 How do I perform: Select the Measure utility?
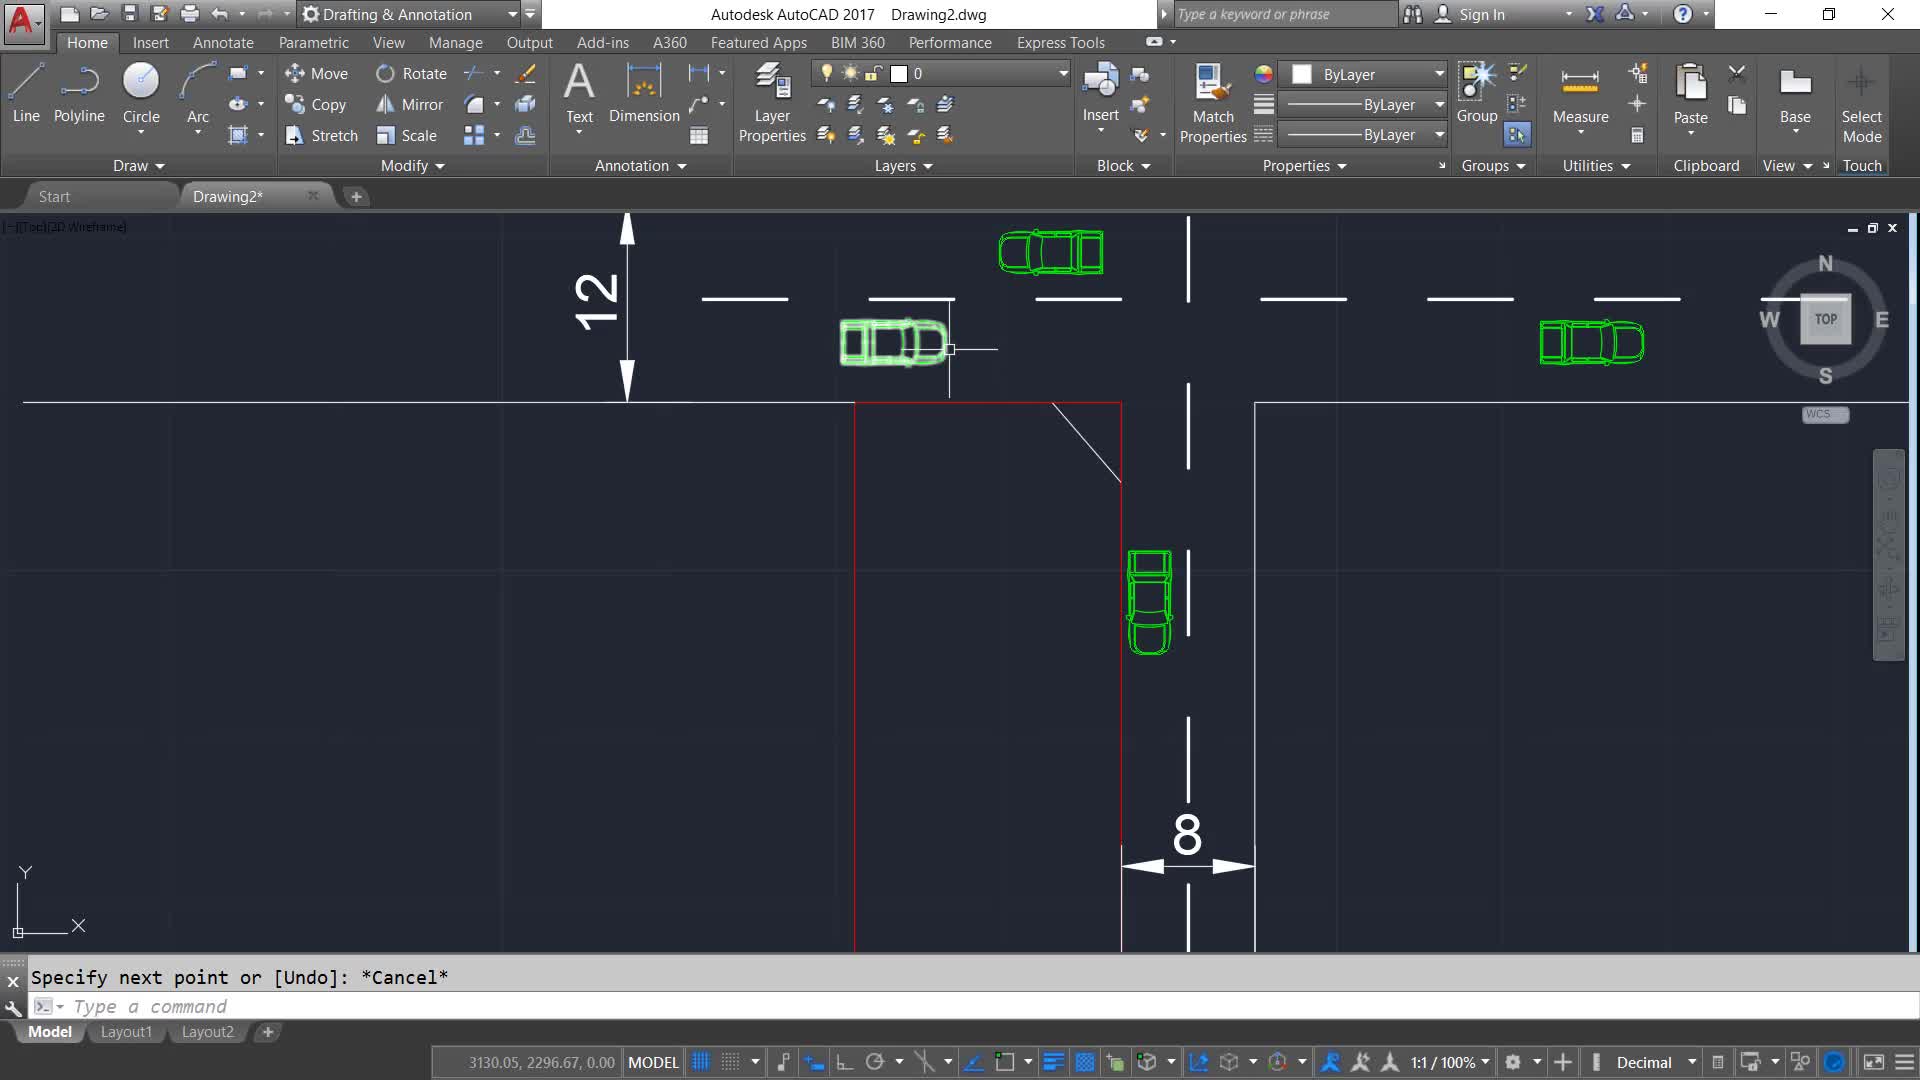pos(1580,95)
